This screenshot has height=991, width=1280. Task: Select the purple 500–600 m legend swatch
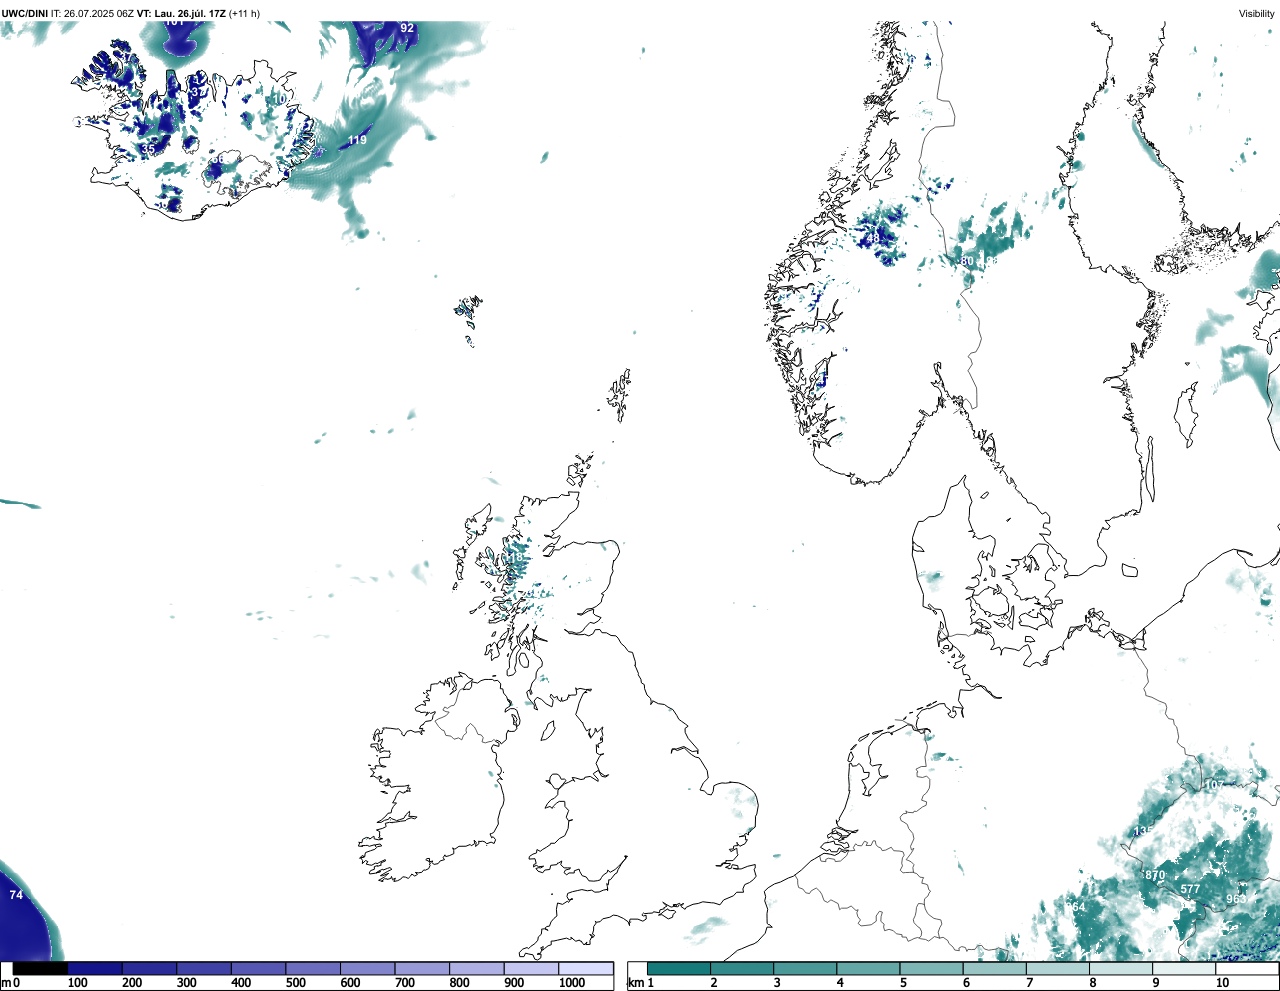(x=313, y=968)
